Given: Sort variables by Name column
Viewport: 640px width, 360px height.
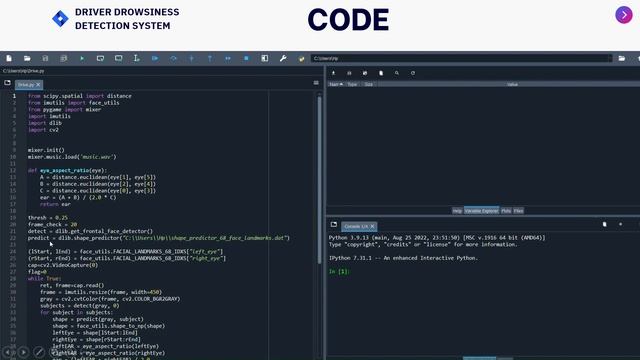Looking at the screenshot, I should click(336, 84).
